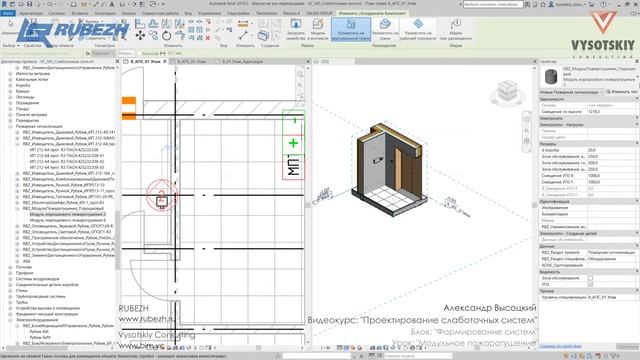Activate Place on Vertical Face

(351, 29)
